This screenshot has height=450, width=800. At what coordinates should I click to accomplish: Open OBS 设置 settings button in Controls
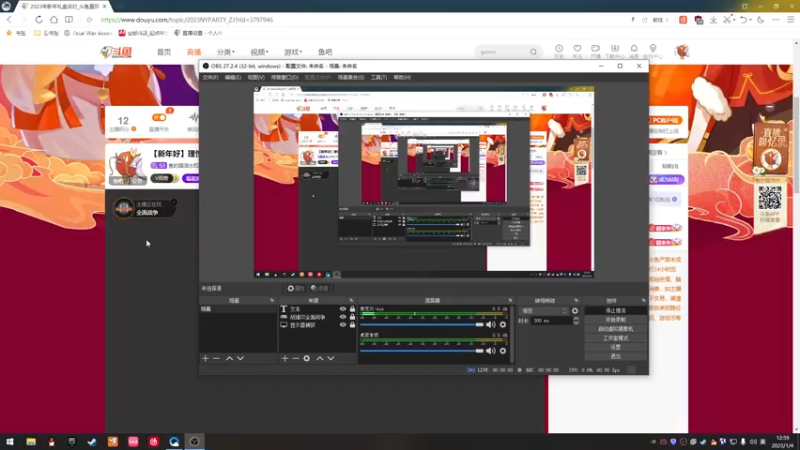[x=615, y=347]
